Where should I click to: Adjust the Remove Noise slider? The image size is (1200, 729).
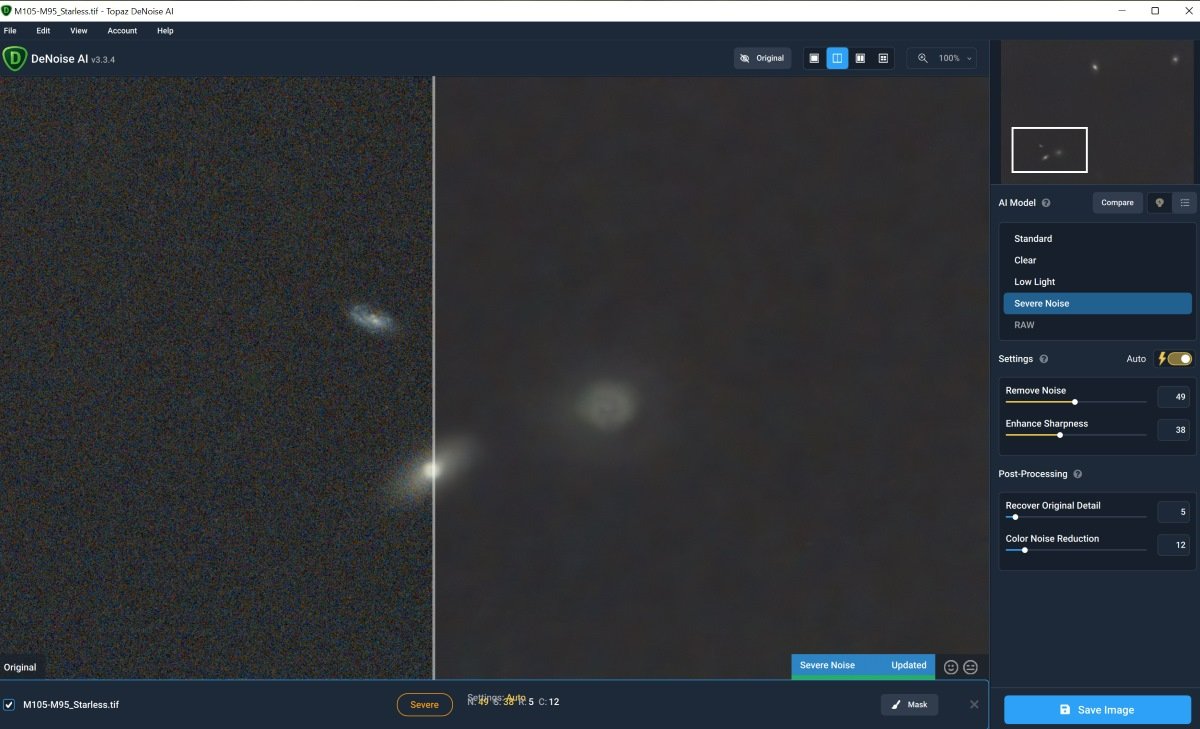1073,403
